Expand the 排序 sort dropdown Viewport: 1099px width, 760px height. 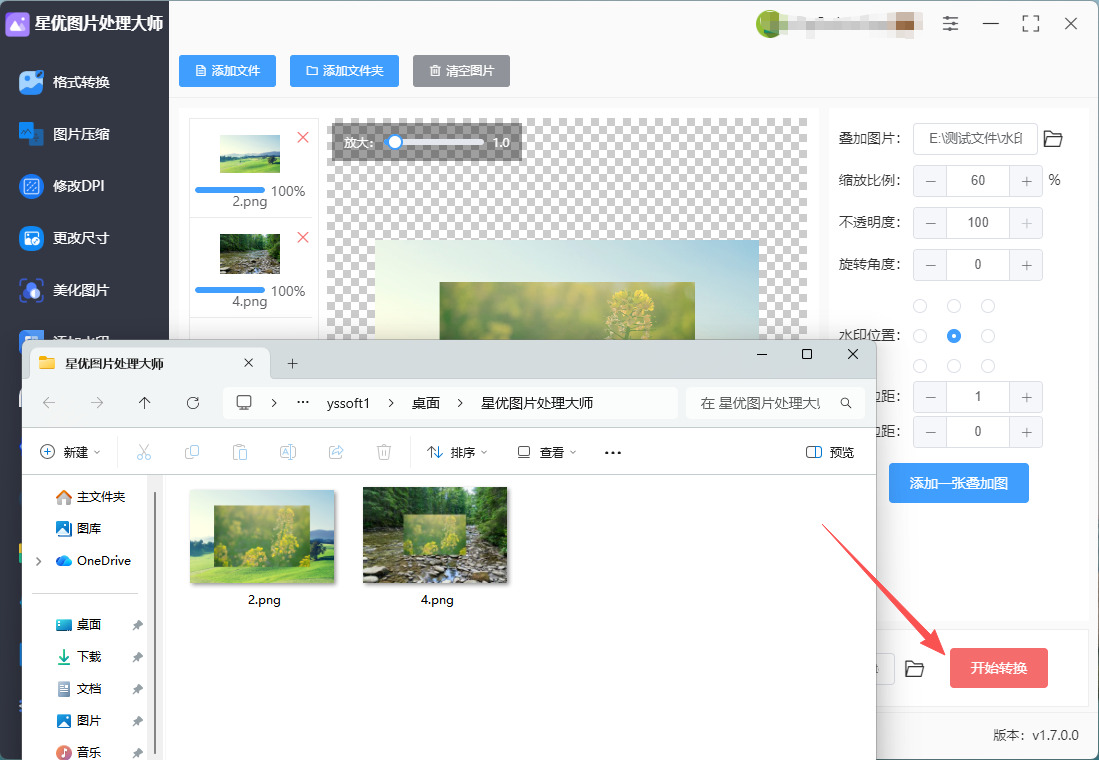[x=457, y=452]
